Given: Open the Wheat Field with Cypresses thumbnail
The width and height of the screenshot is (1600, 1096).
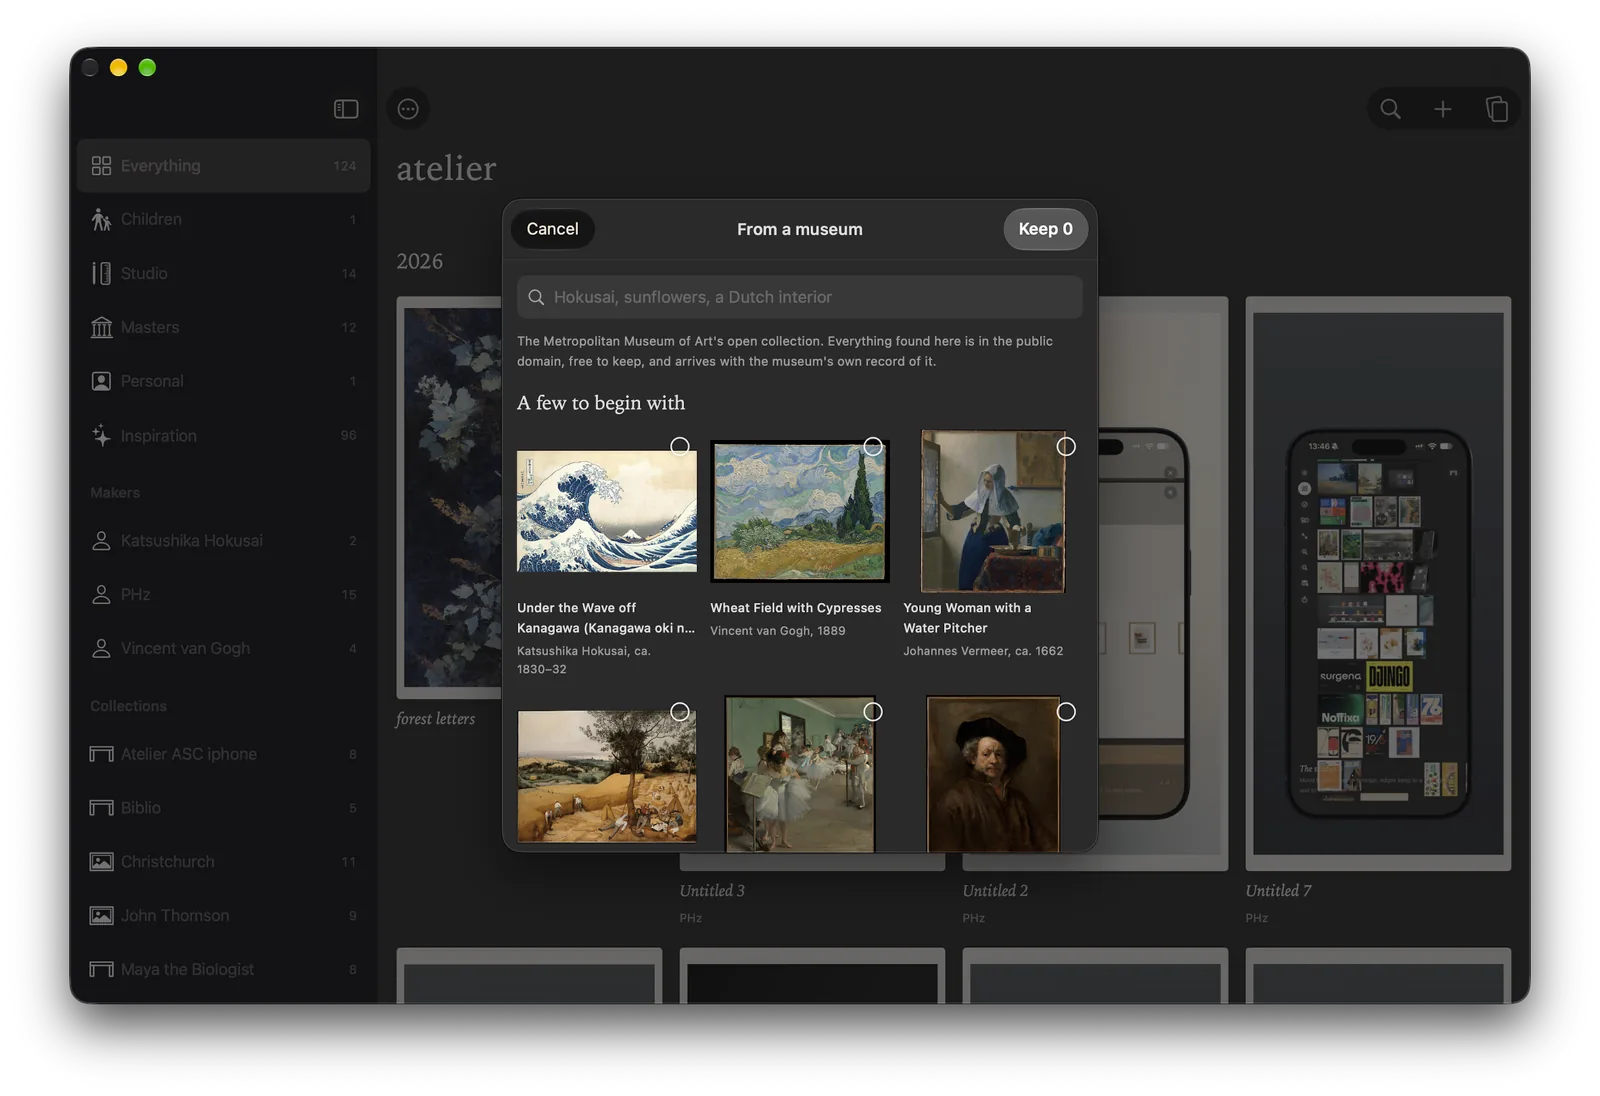Looking at the screenshot, I should tap(800, 511).
